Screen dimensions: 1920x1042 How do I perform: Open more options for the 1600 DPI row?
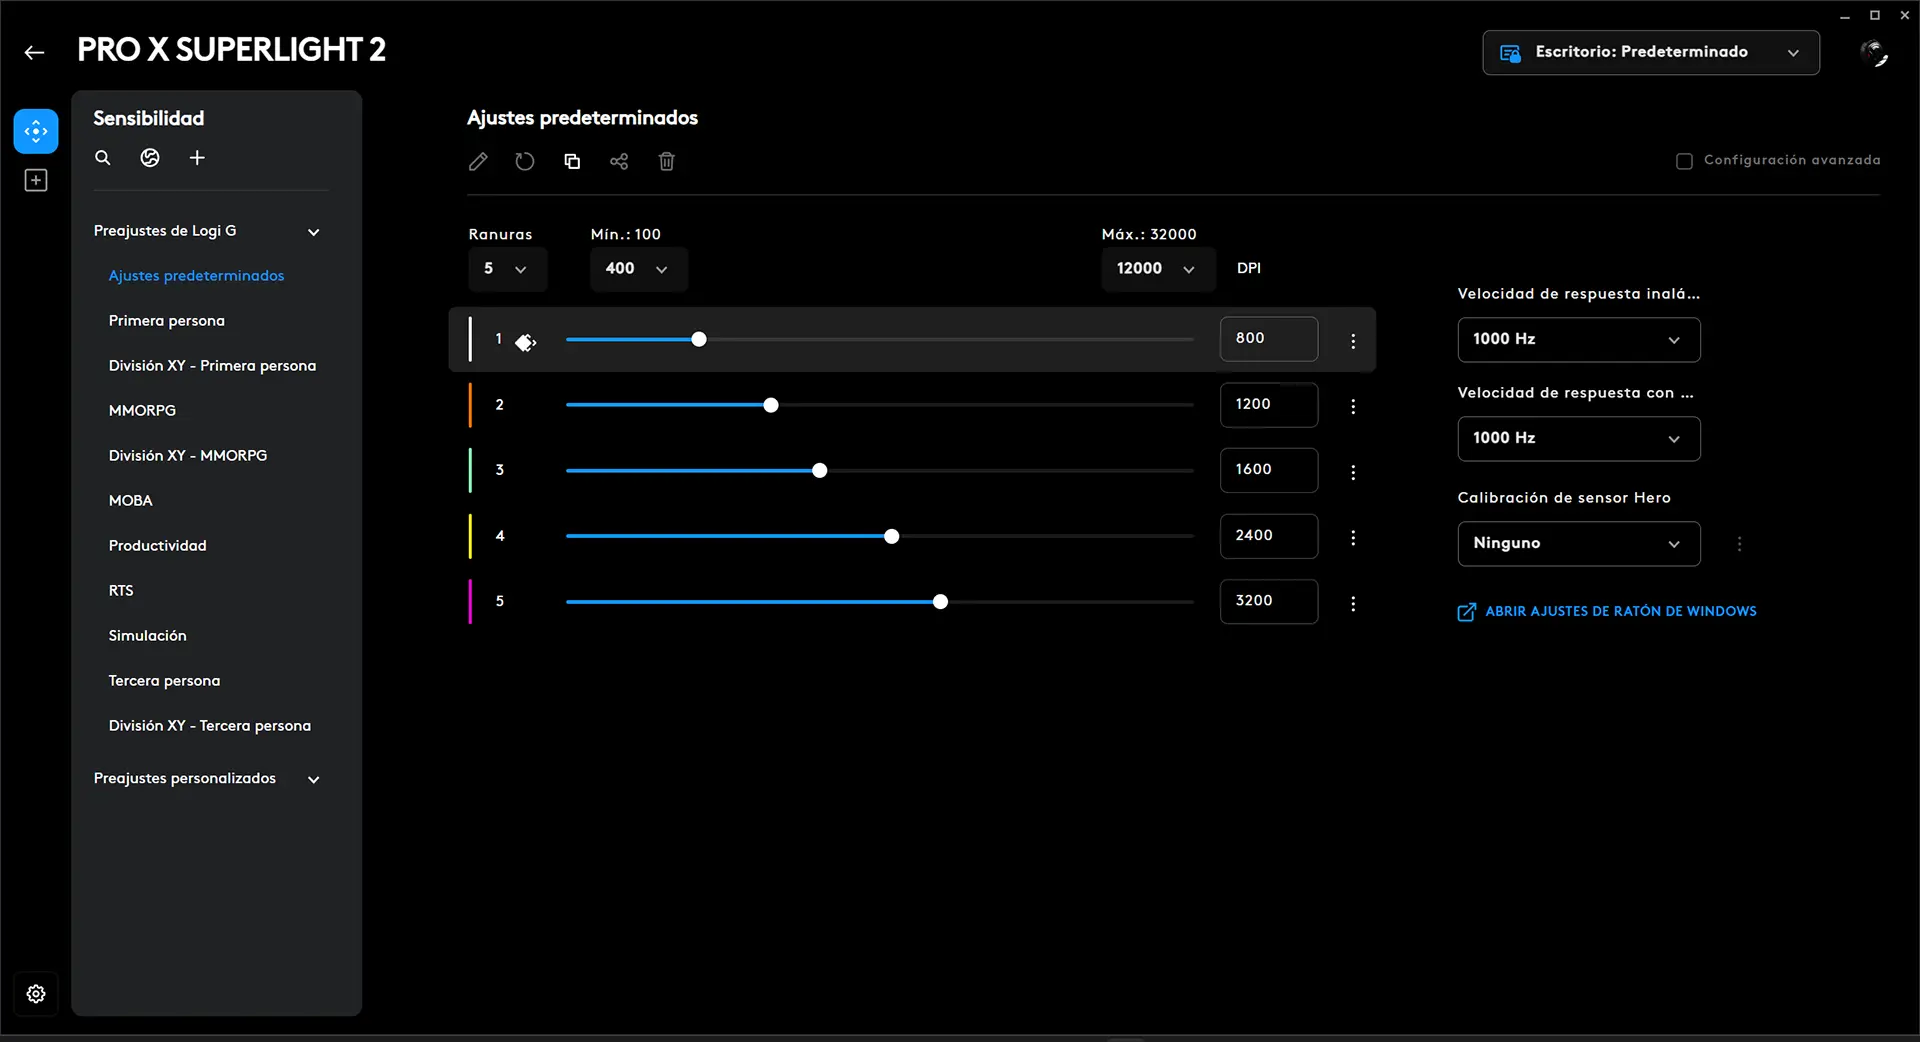pos(1353,472)
